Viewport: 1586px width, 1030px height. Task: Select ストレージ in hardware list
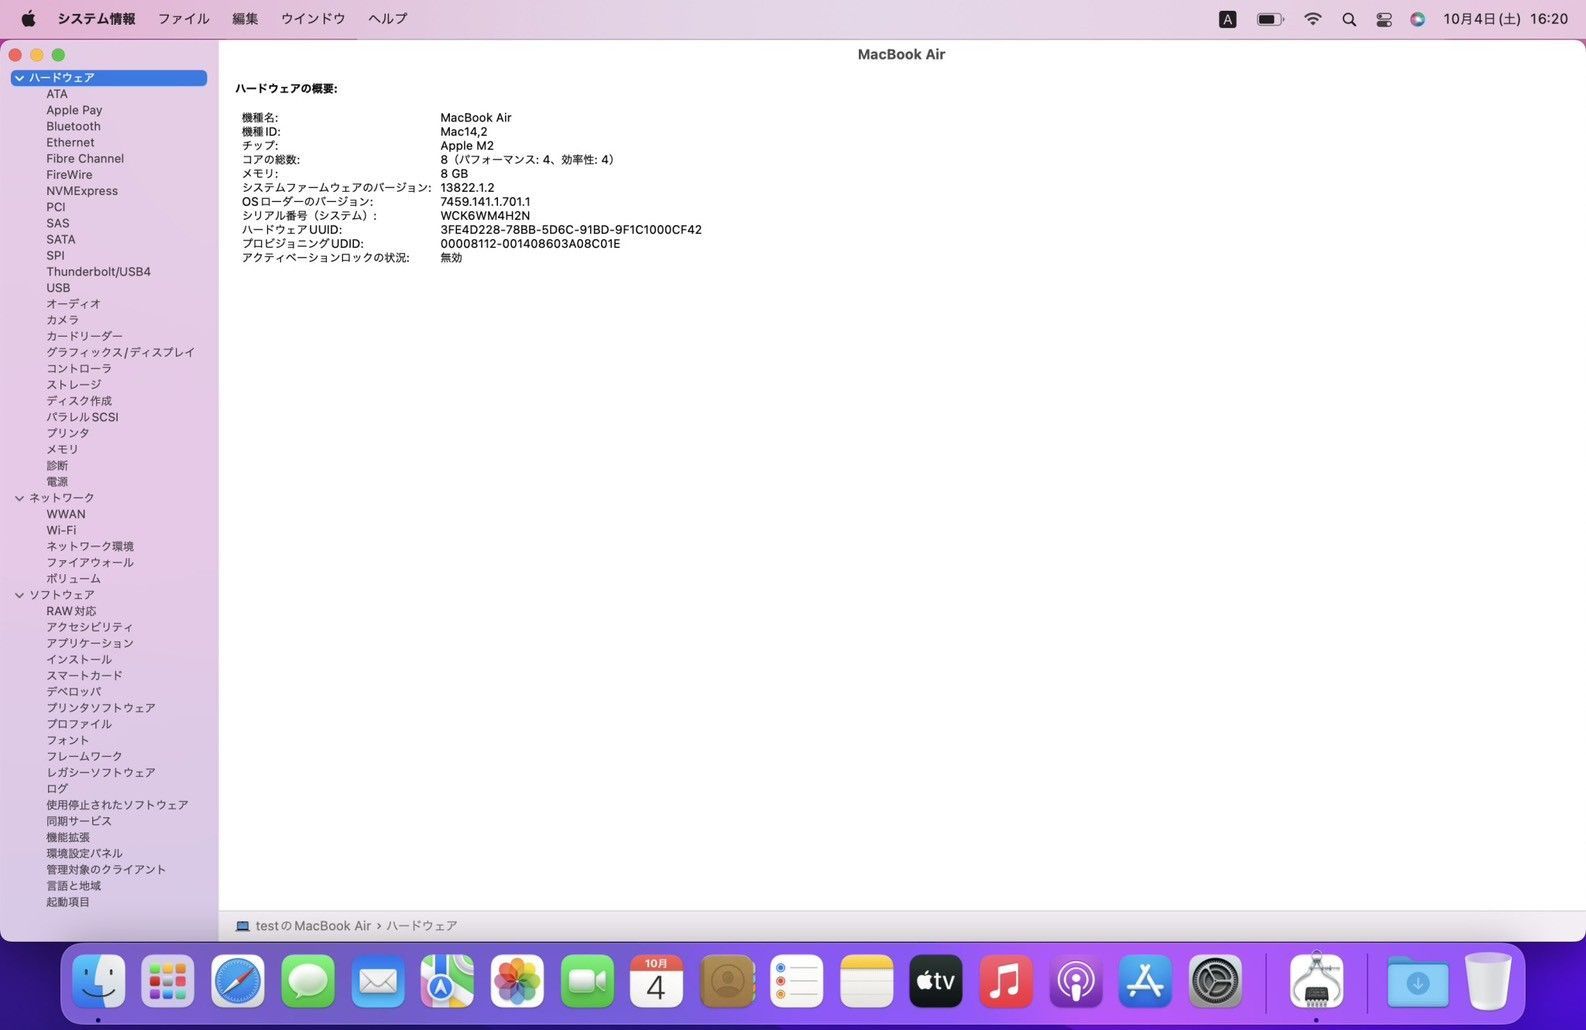pyautogui.click(x=73, y=385)
